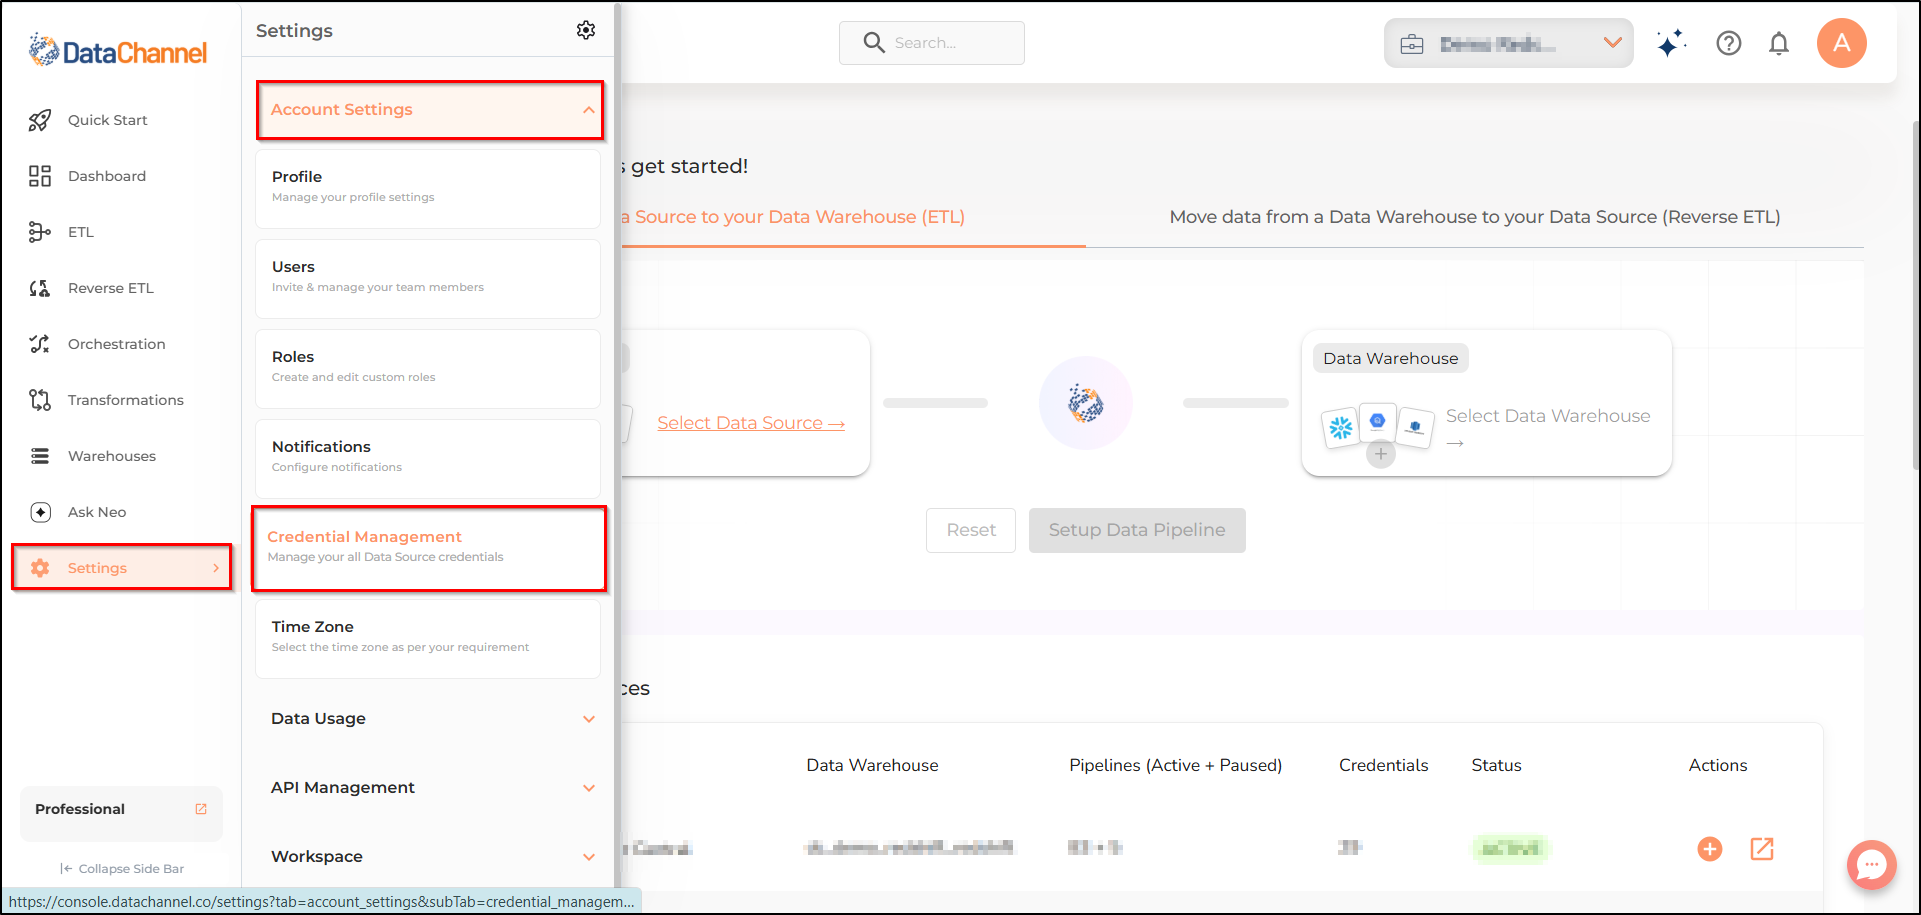This screenshot has width=1921, height=915.
Task: Collapse the Account Settings section
Action: pos(430,110)
